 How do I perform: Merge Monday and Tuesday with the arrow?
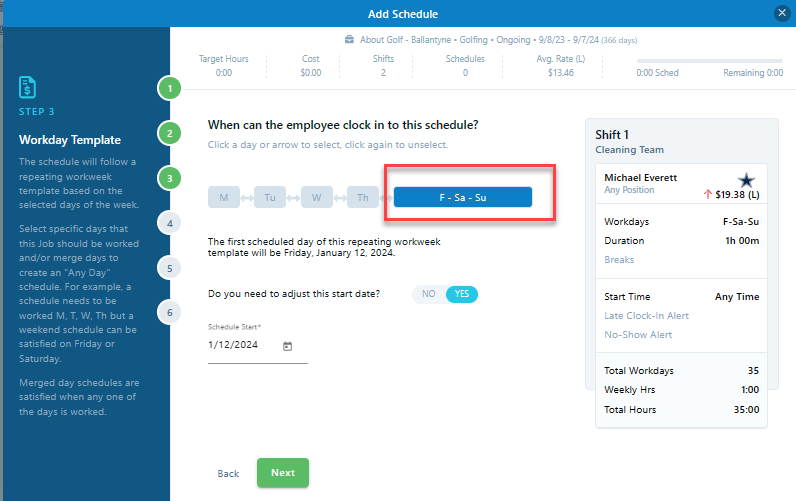(x=247, y=197)
